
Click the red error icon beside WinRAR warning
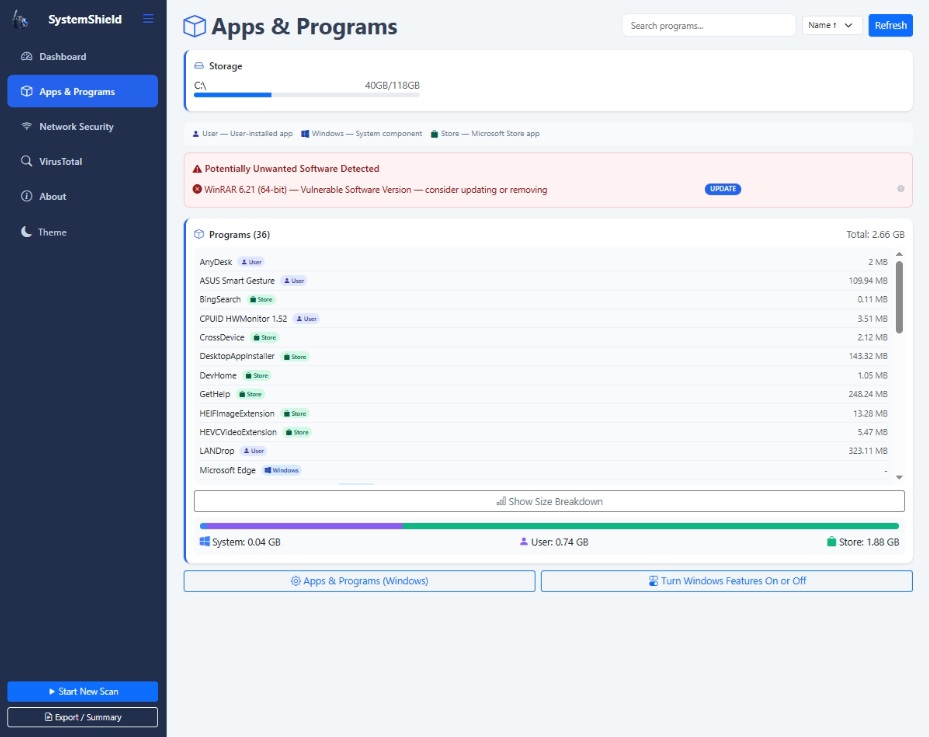tap(197, 189)
